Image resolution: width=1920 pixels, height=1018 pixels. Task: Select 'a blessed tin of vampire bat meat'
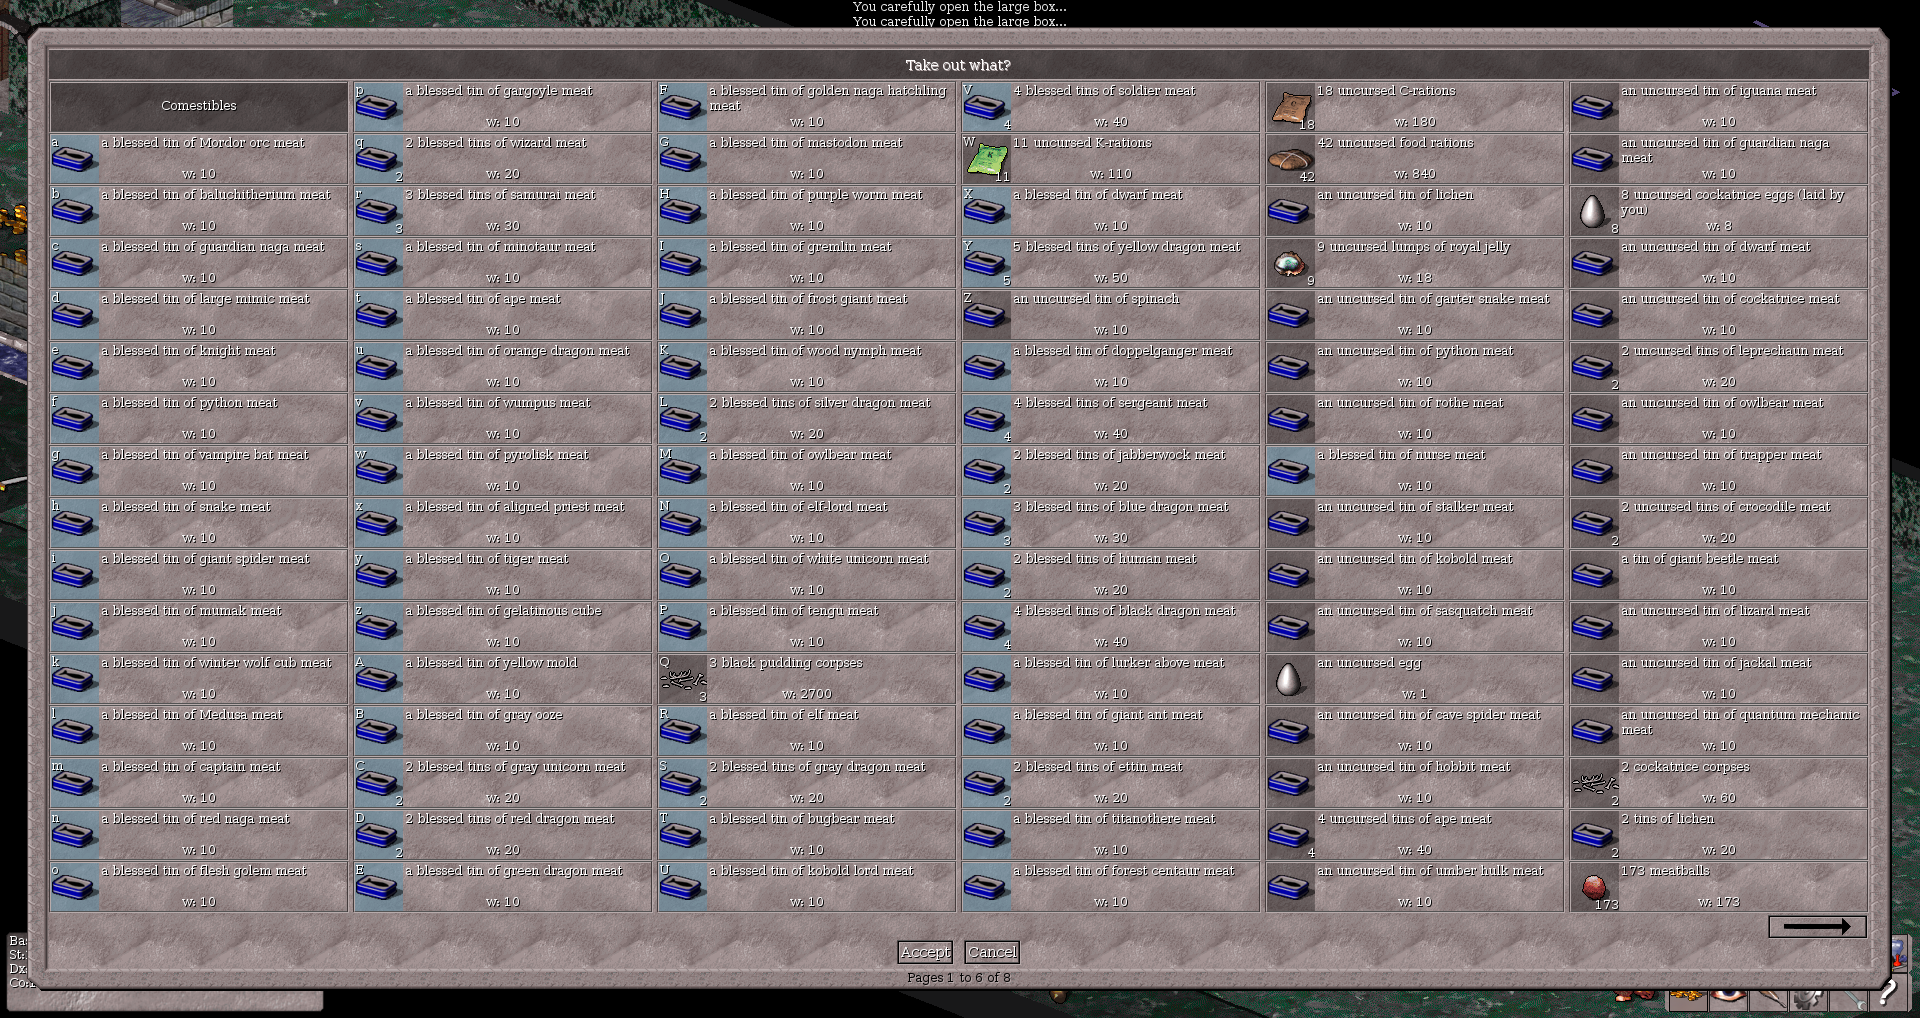click(x=199, y=471)
